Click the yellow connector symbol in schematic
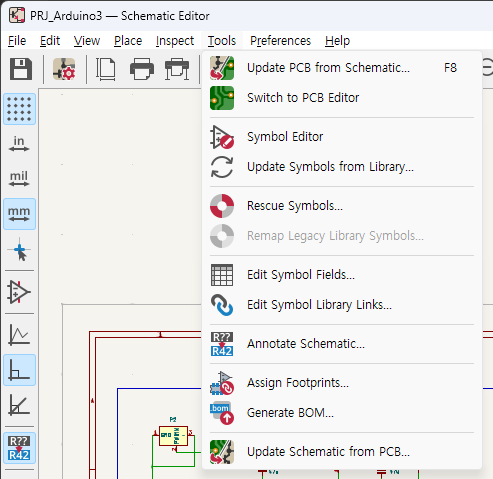 (173, 436)
